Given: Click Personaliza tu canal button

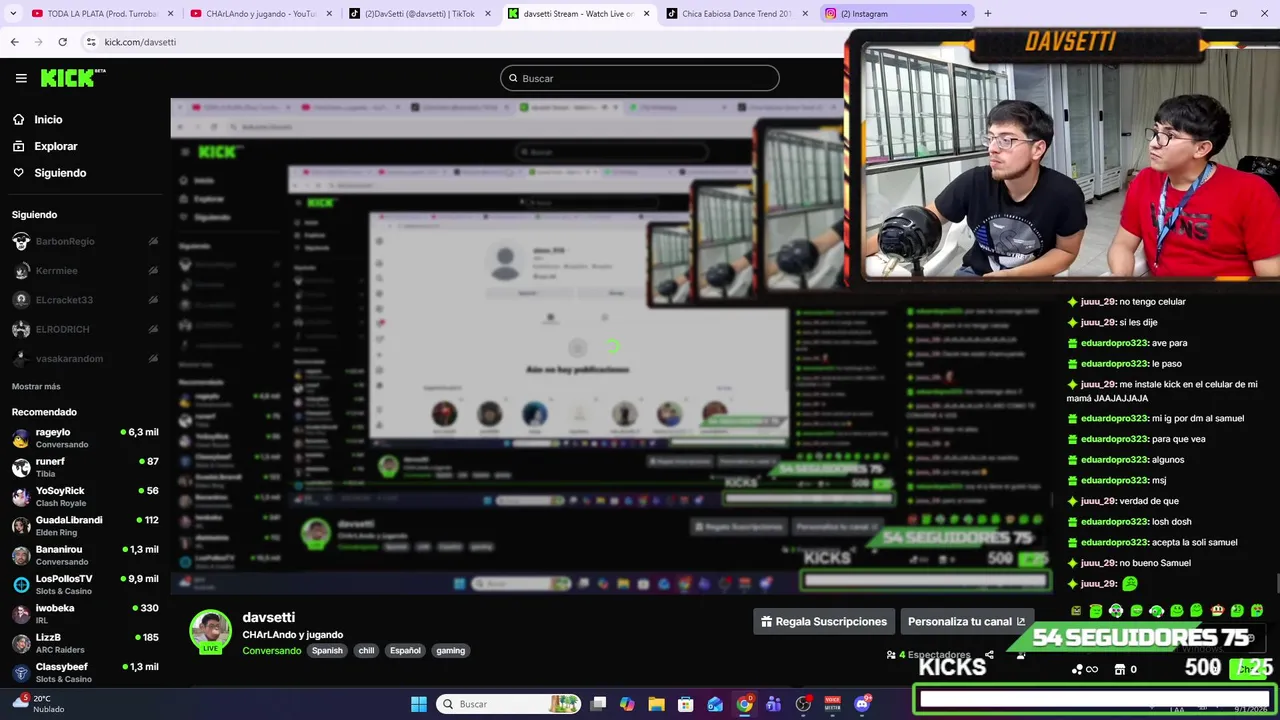Looking at the screenshot, I should pyautogui.click(x=966, y=621).
